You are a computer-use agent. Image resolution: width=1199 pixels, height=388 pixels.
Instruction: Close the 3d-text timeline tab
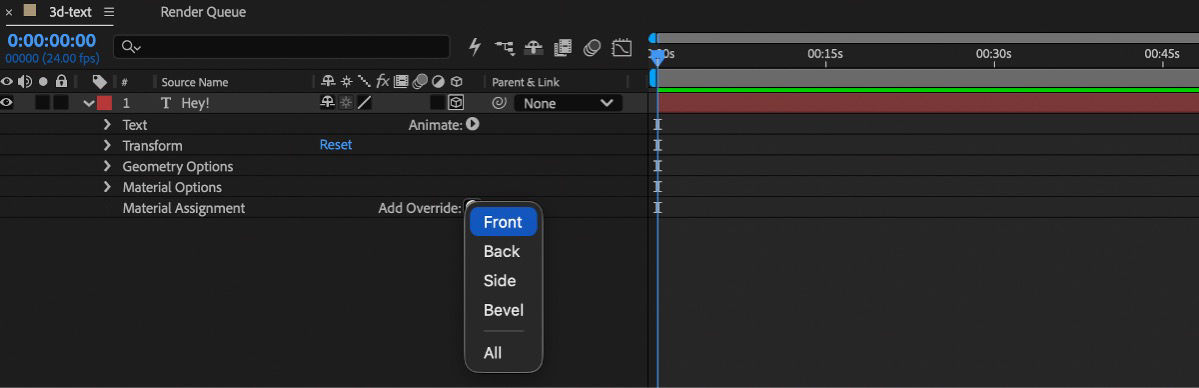tap(9, 12)
